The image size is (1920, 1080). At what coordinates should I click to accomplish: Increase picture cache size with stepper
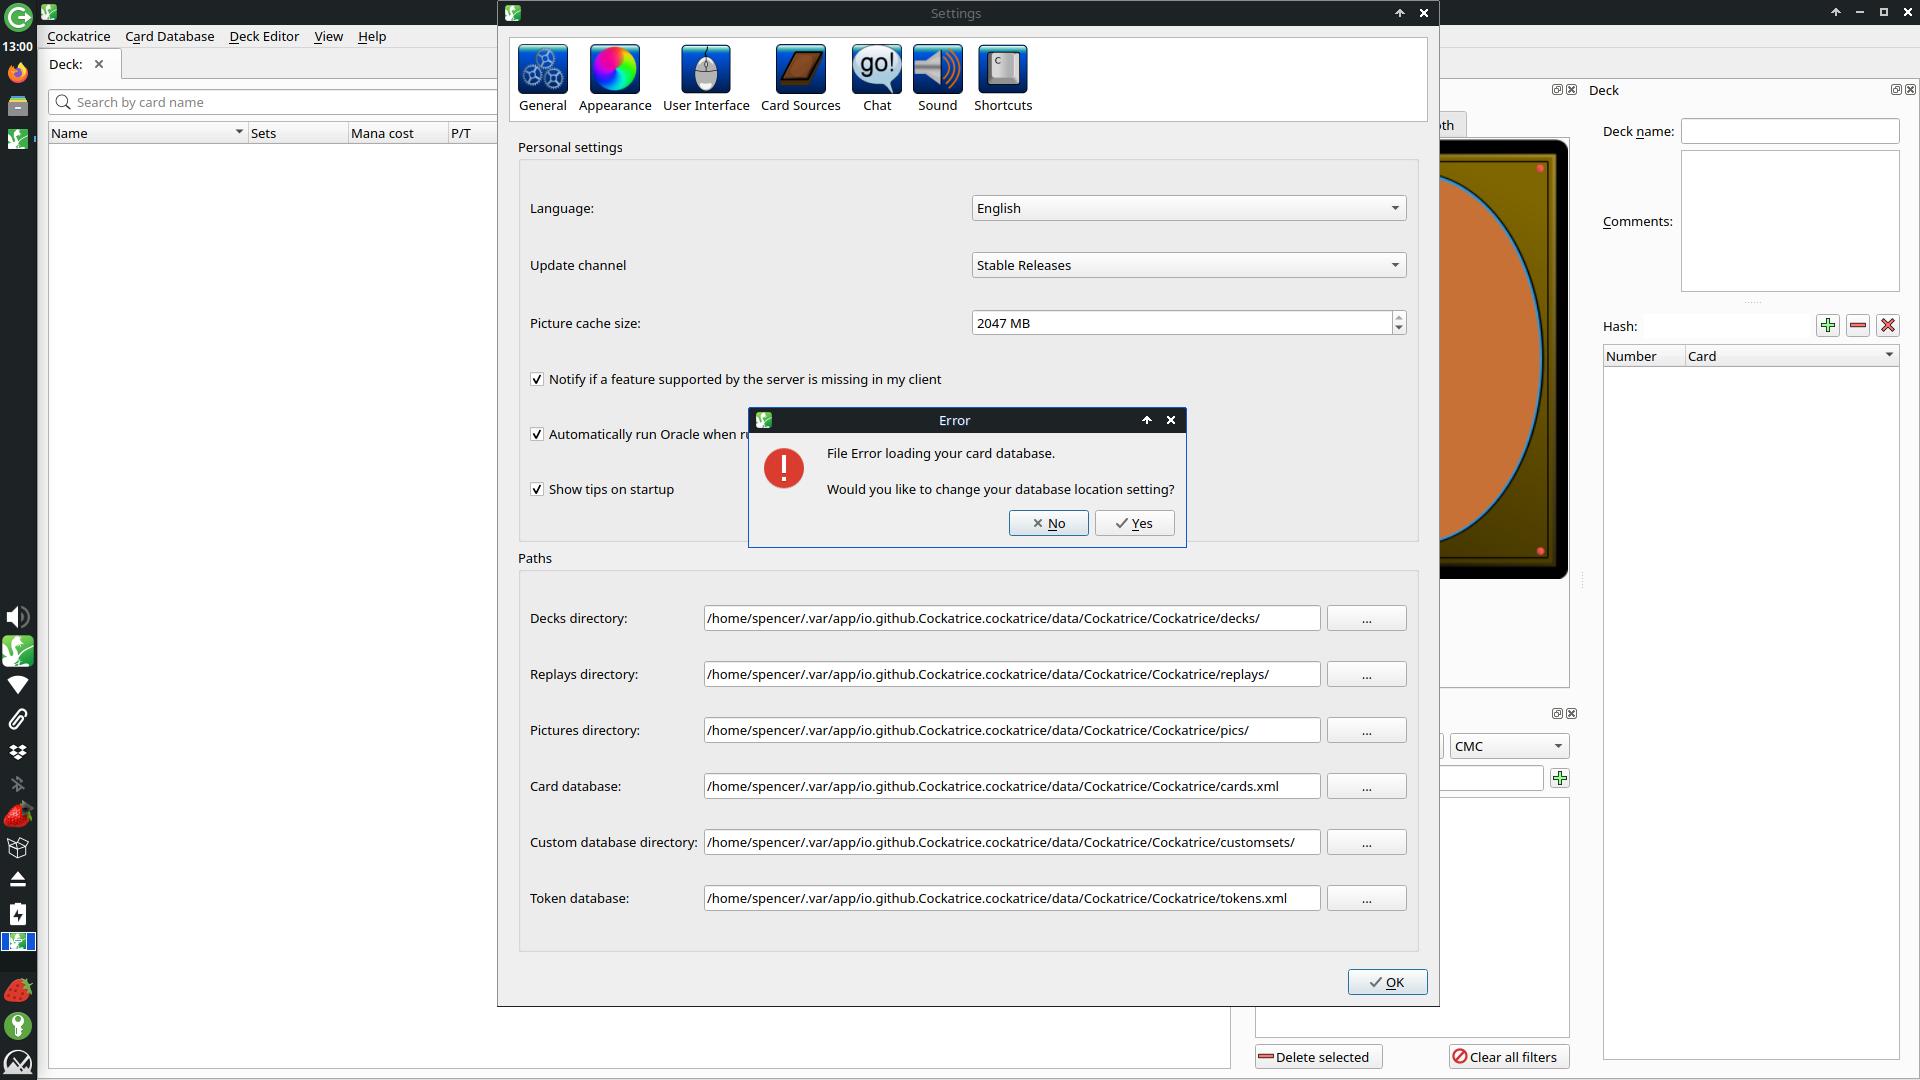click(1399, 317)
